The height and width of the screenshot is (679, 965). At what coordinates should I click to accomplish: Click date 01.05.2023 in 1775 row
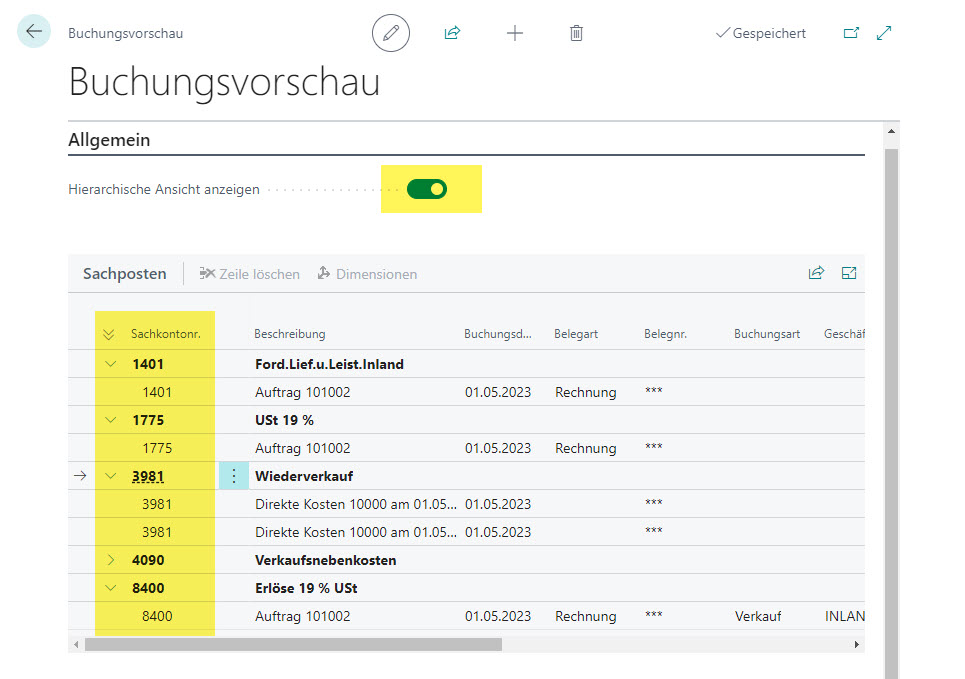pos(497,449)
